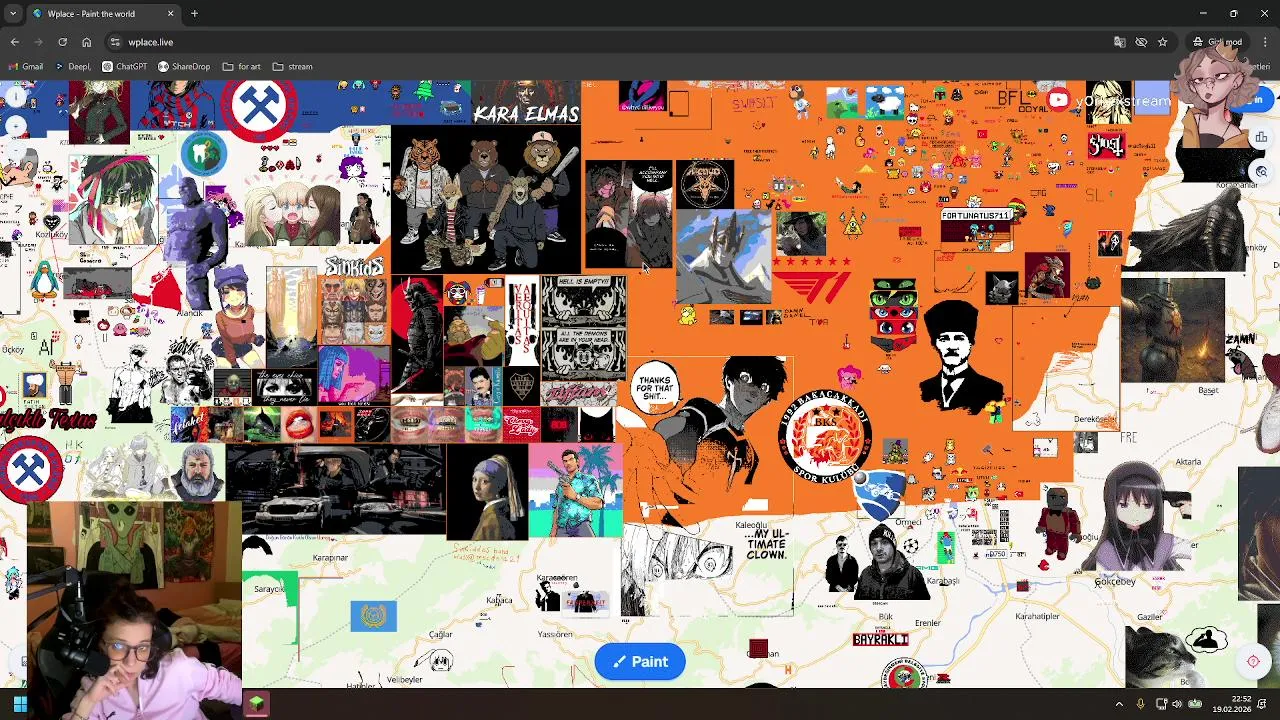Click the locate-me crosshair button
The image size is (1280, 720).
point(1253,661)
